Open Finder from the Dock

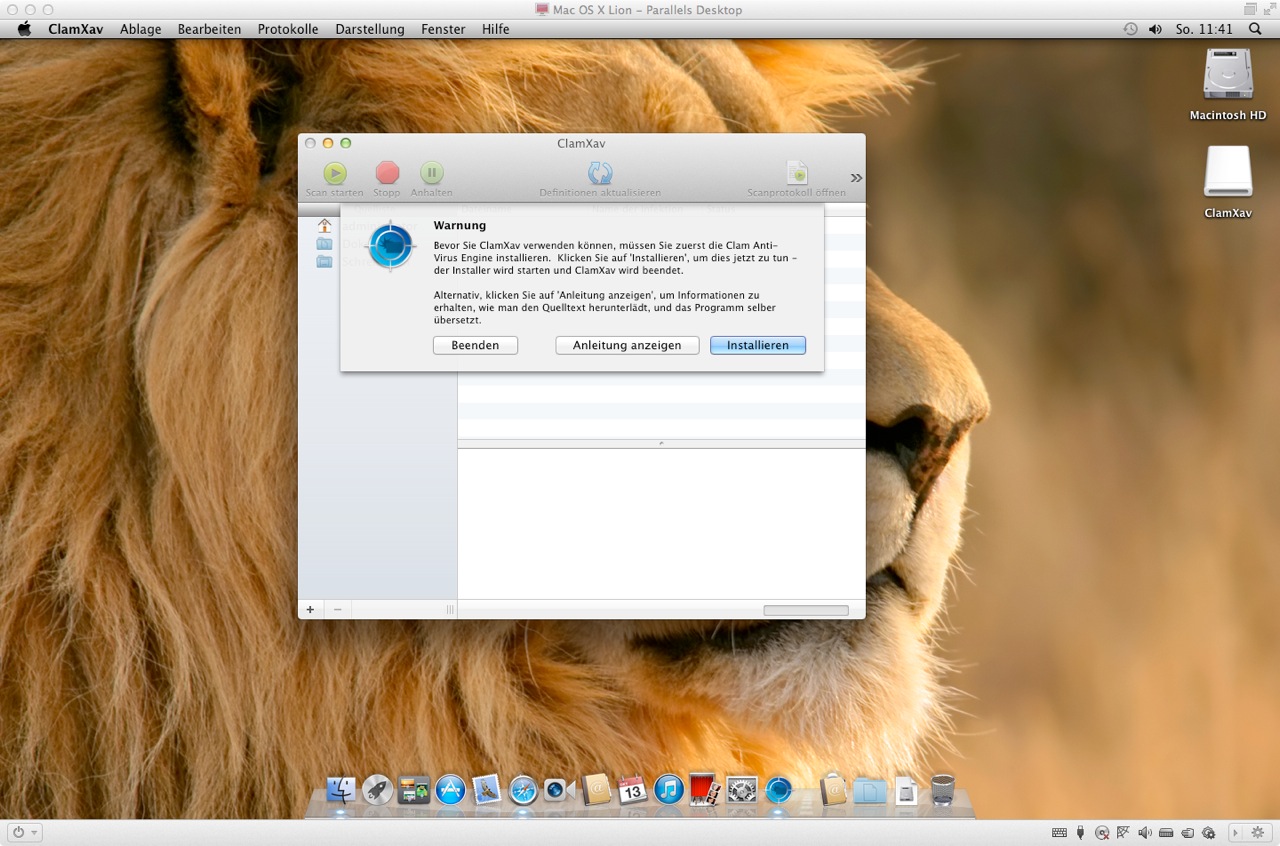point(341,790)
